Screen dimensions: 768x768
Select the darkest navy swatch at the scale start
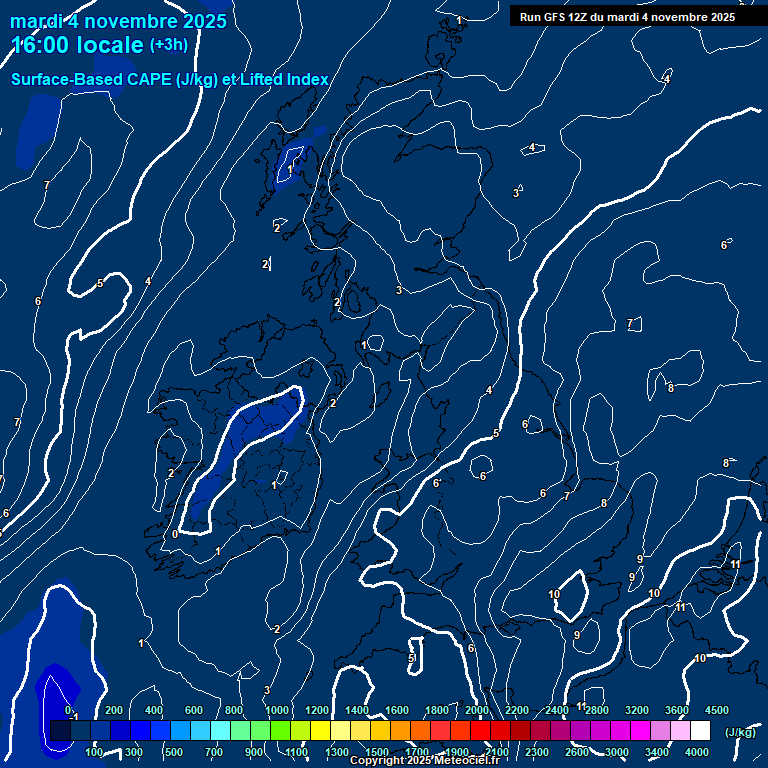tap(60, 730)
